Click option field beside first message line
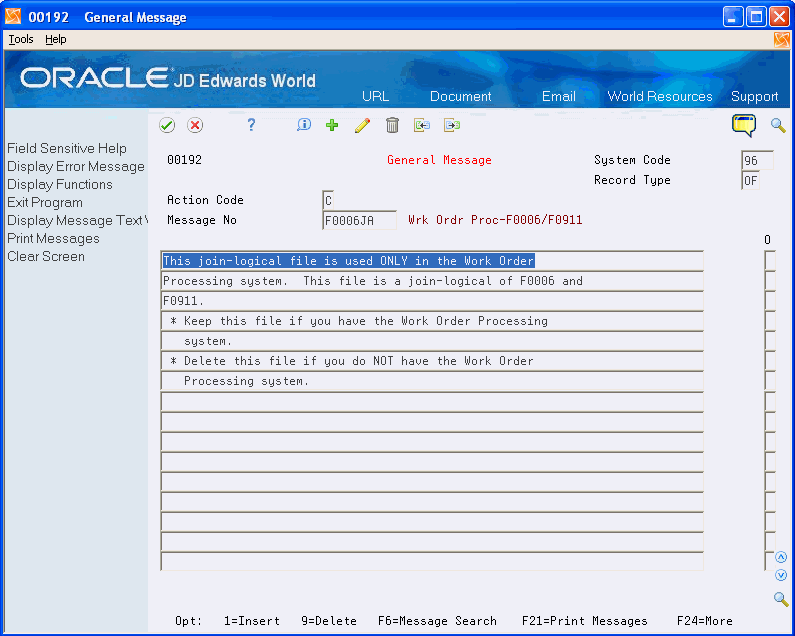Viewport: 795px width, 636px height. tap(770, 261)
